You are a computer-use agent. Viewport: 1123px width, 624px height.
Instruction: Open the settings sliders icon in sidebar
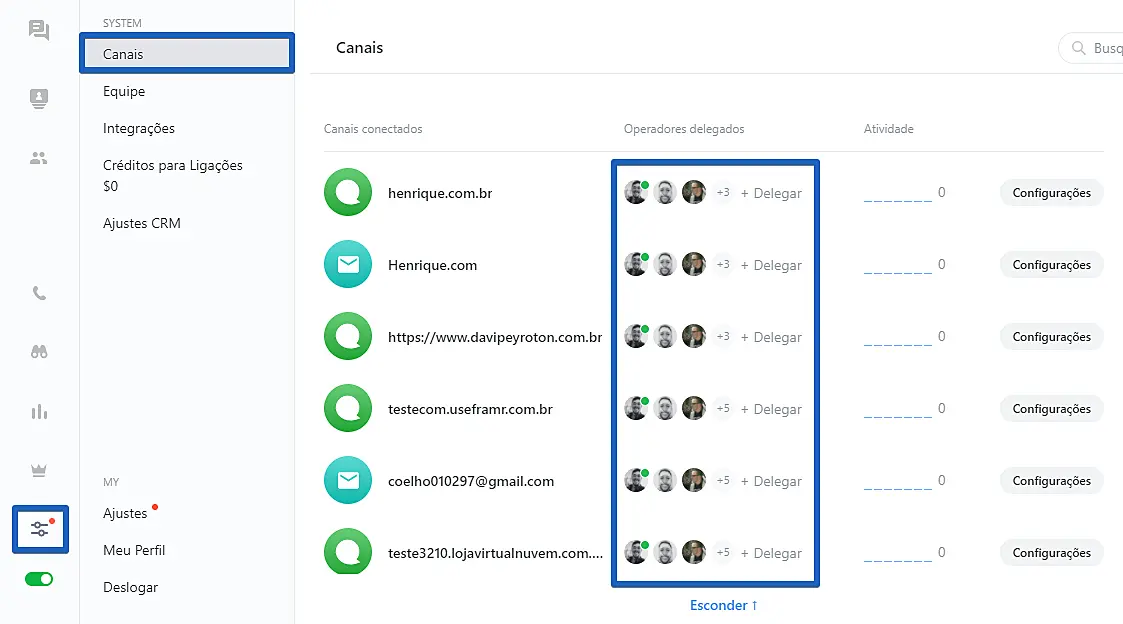40,529
